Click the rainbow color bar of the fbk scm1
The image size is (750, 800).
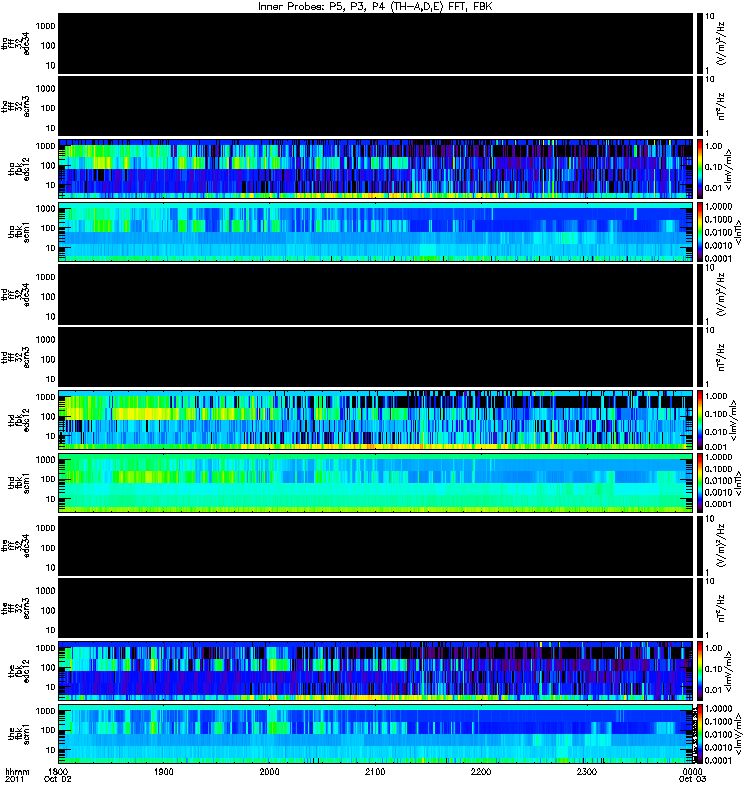pyautogui.click(x=700, y=734)
